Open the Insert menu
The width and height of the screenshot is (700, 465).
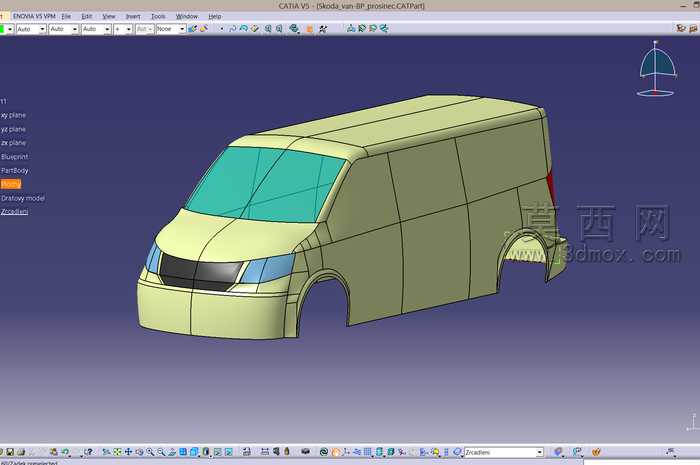pos(133,16)
